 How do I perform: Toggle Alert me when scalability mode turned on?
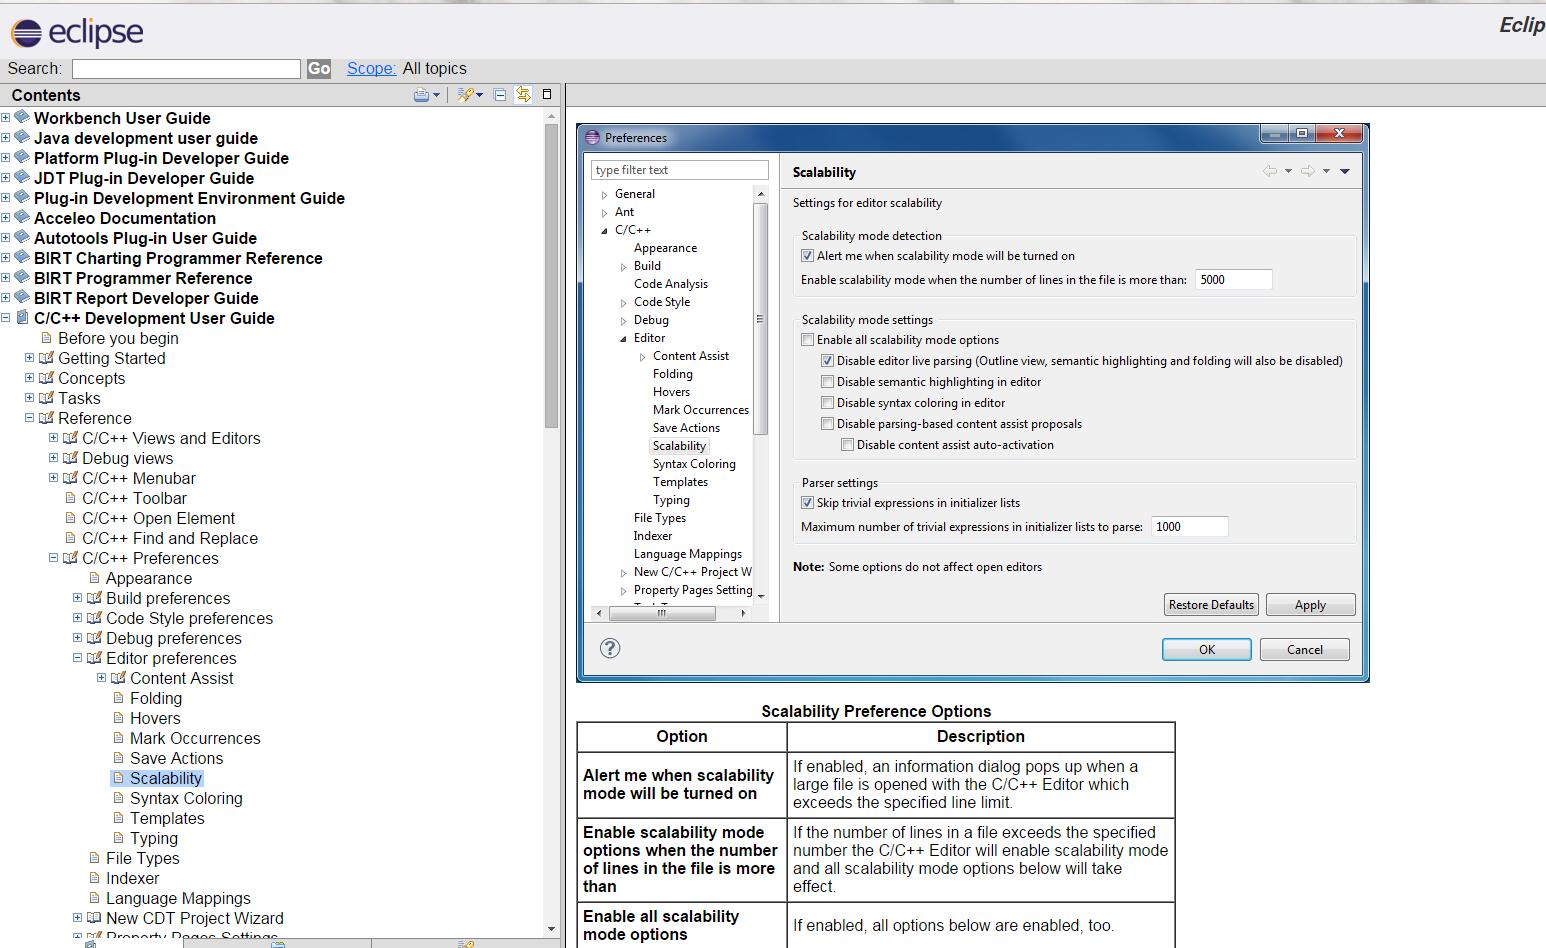pyautogui.click(x=807, y=256)
